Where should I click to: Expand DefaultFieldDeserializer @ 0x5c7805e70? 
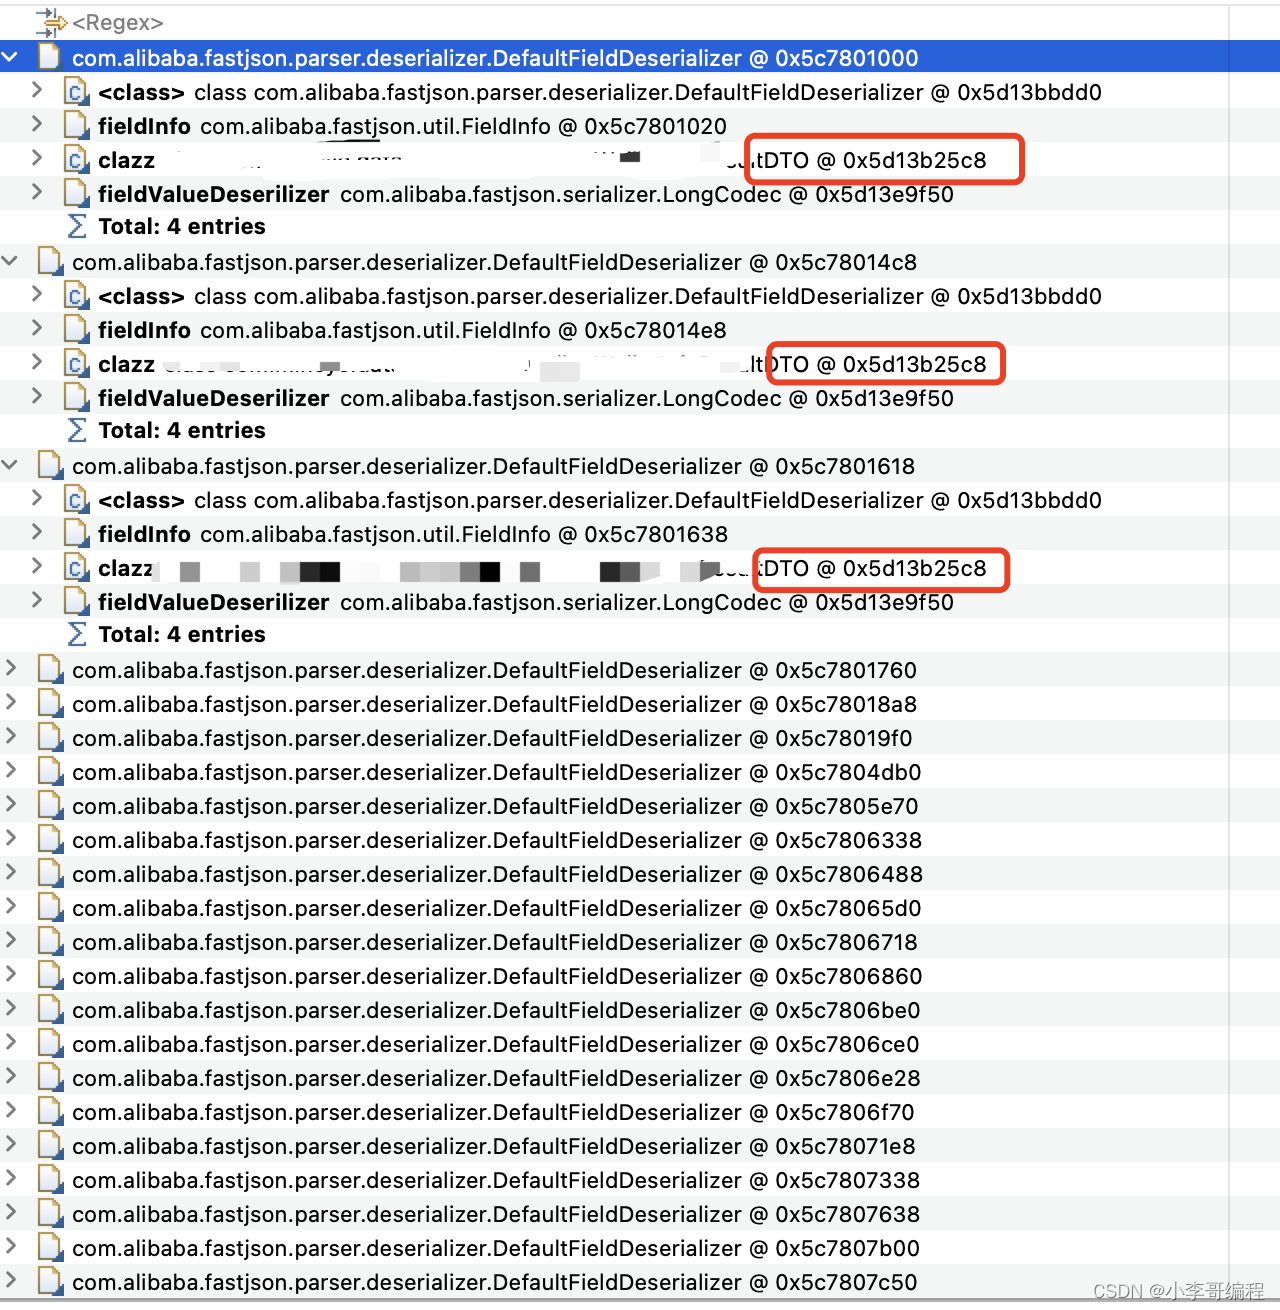(x=11, y=804)
